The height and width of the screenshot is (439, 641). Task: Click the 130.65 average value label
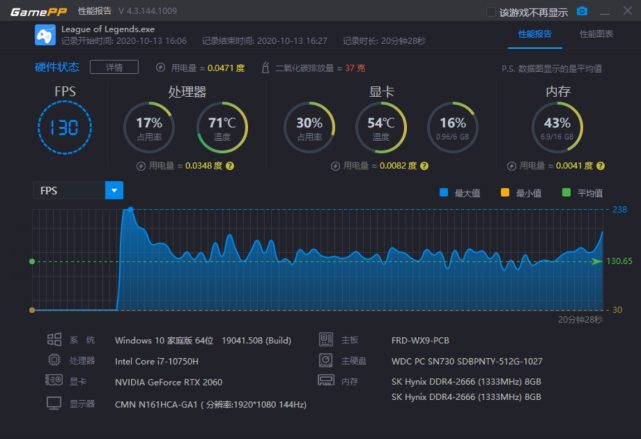(619, 261)
